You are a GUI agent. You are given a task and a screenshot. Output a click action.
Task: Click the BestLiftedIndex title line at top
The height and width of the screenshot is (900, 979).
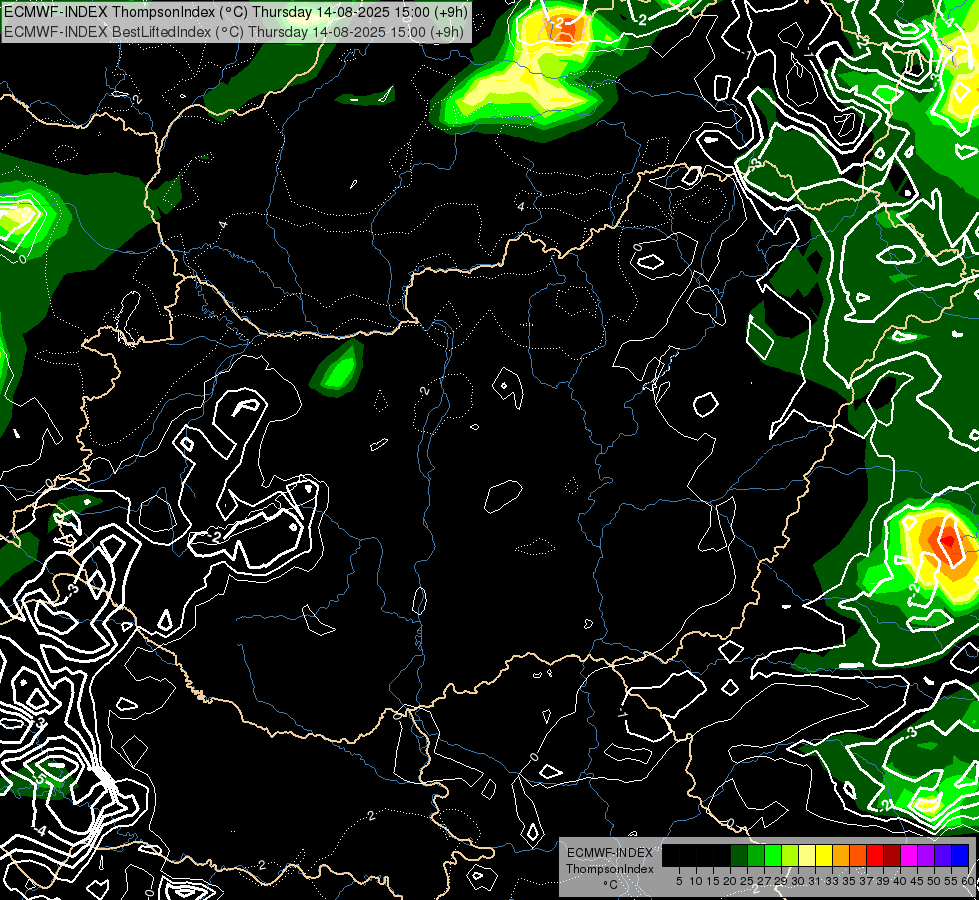234,32
